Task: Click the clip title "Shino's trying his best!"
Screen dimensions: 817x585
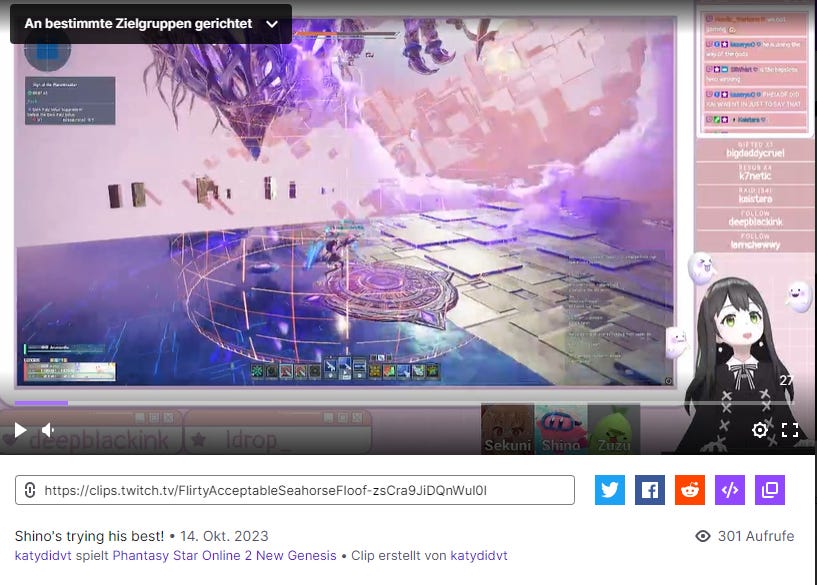Action: 89,536
